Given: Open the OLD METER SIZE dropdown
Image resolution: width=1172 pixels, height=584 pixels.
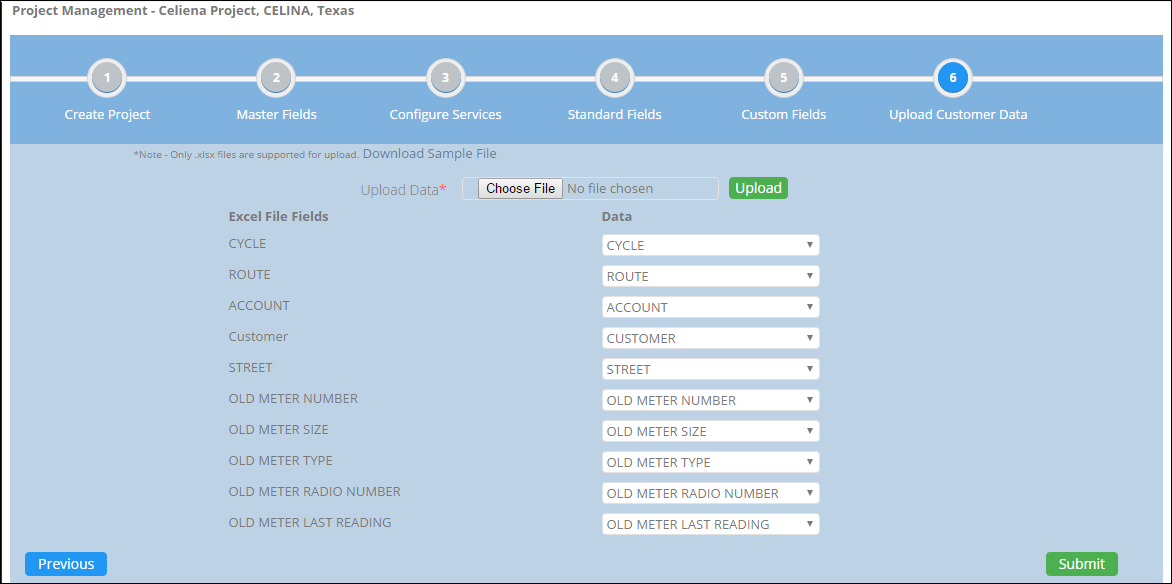Looking at the screenshot, I should (710, 431).
